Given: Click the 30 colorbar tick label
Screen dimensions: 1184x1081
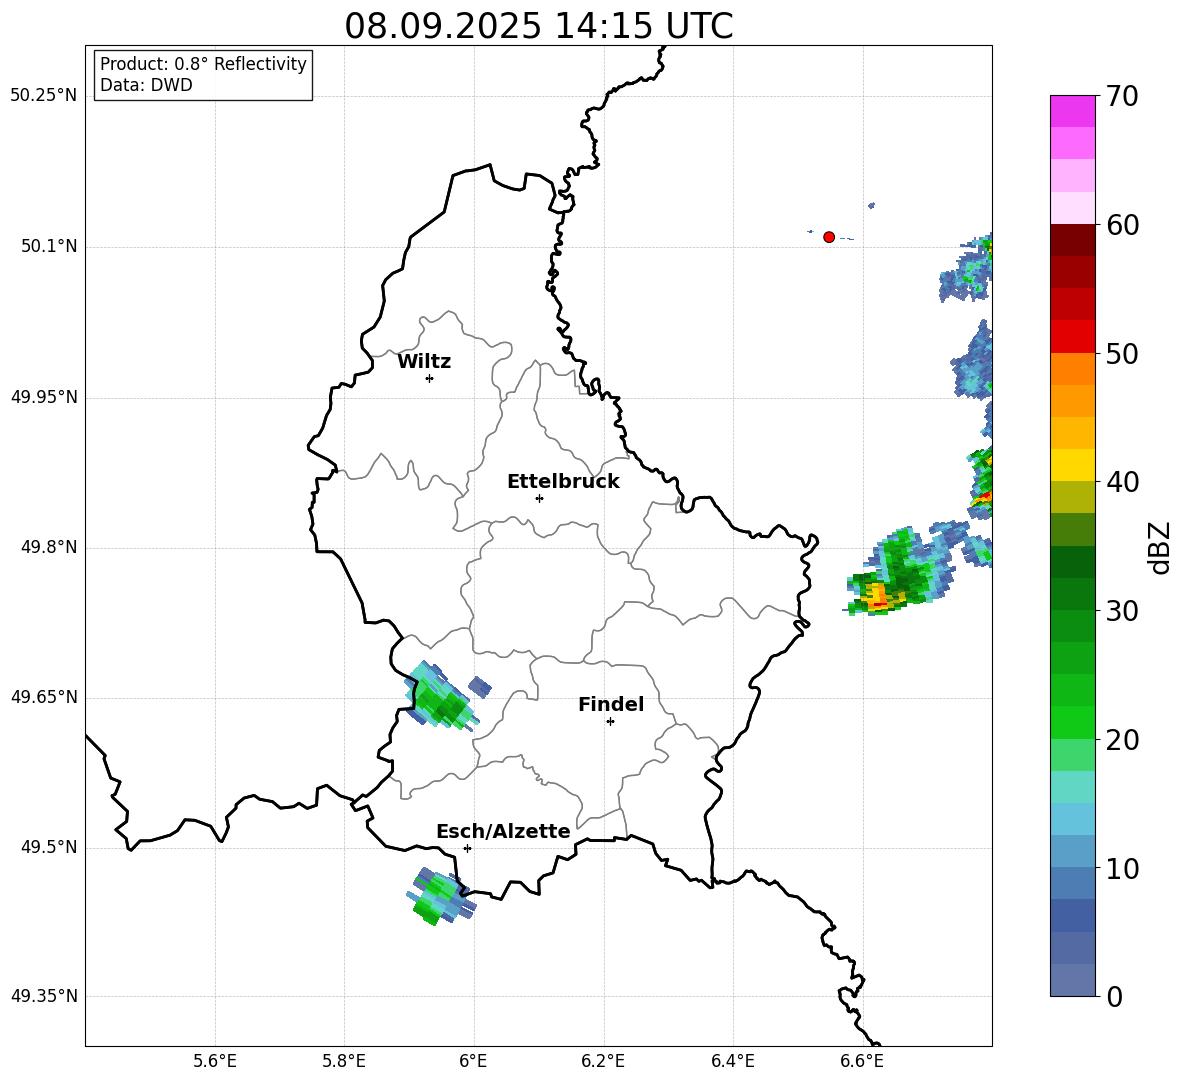Looking at the screenshot, I should pyautogui.click(x=1122, y=611).
